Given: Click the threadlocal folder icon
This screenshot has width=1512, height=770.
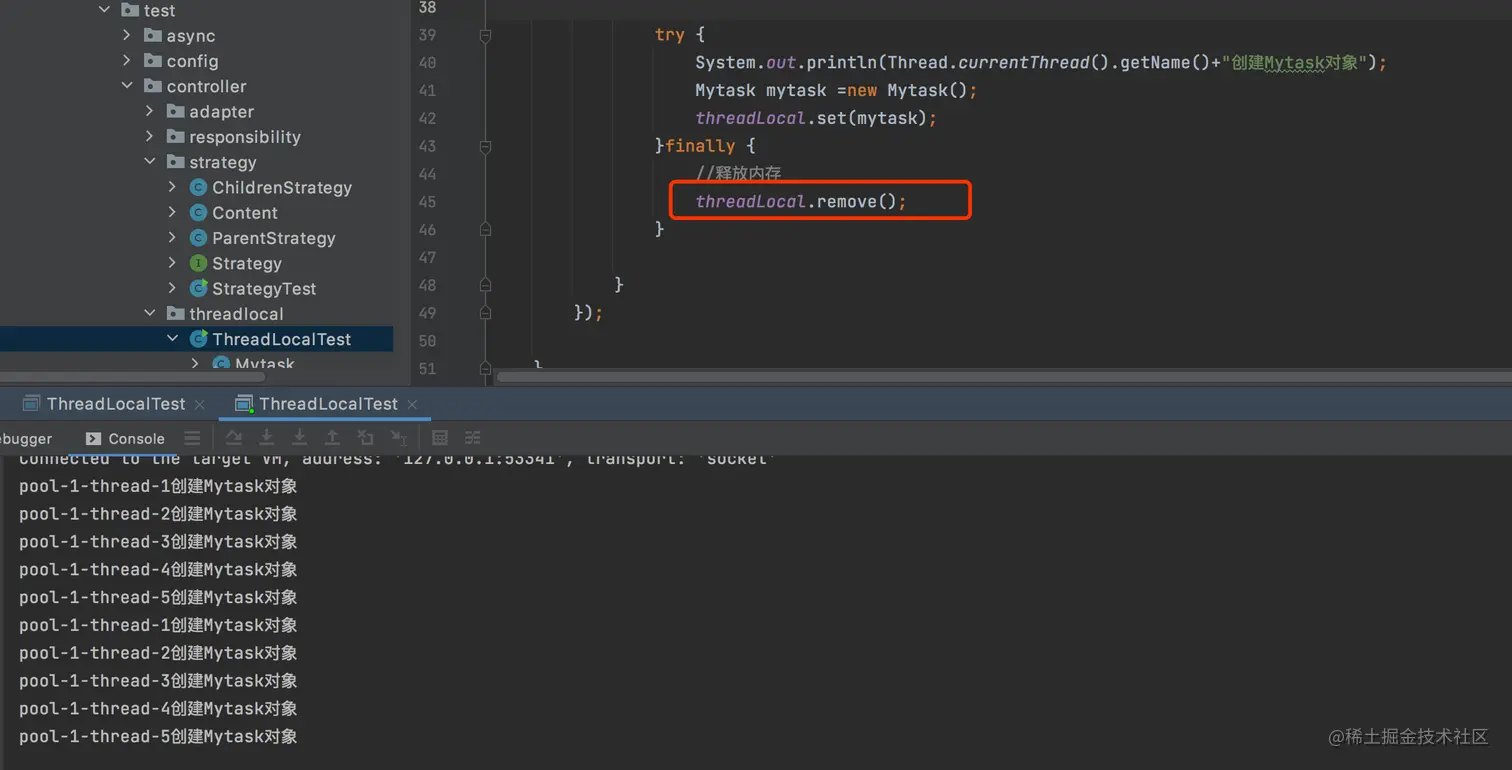Looking at the screenshot, I should [175, 314].
